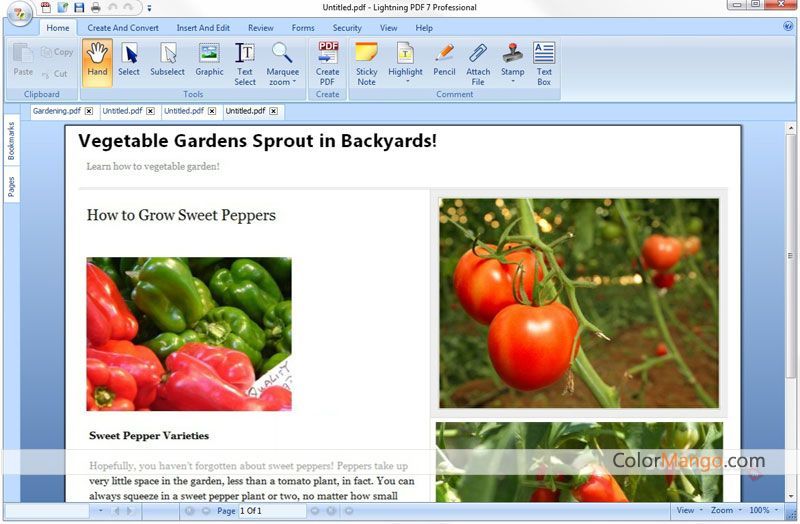Click 'Sweet Pepper Varieties' subheading
Viewport: 800px width, 524px height.
149,436
